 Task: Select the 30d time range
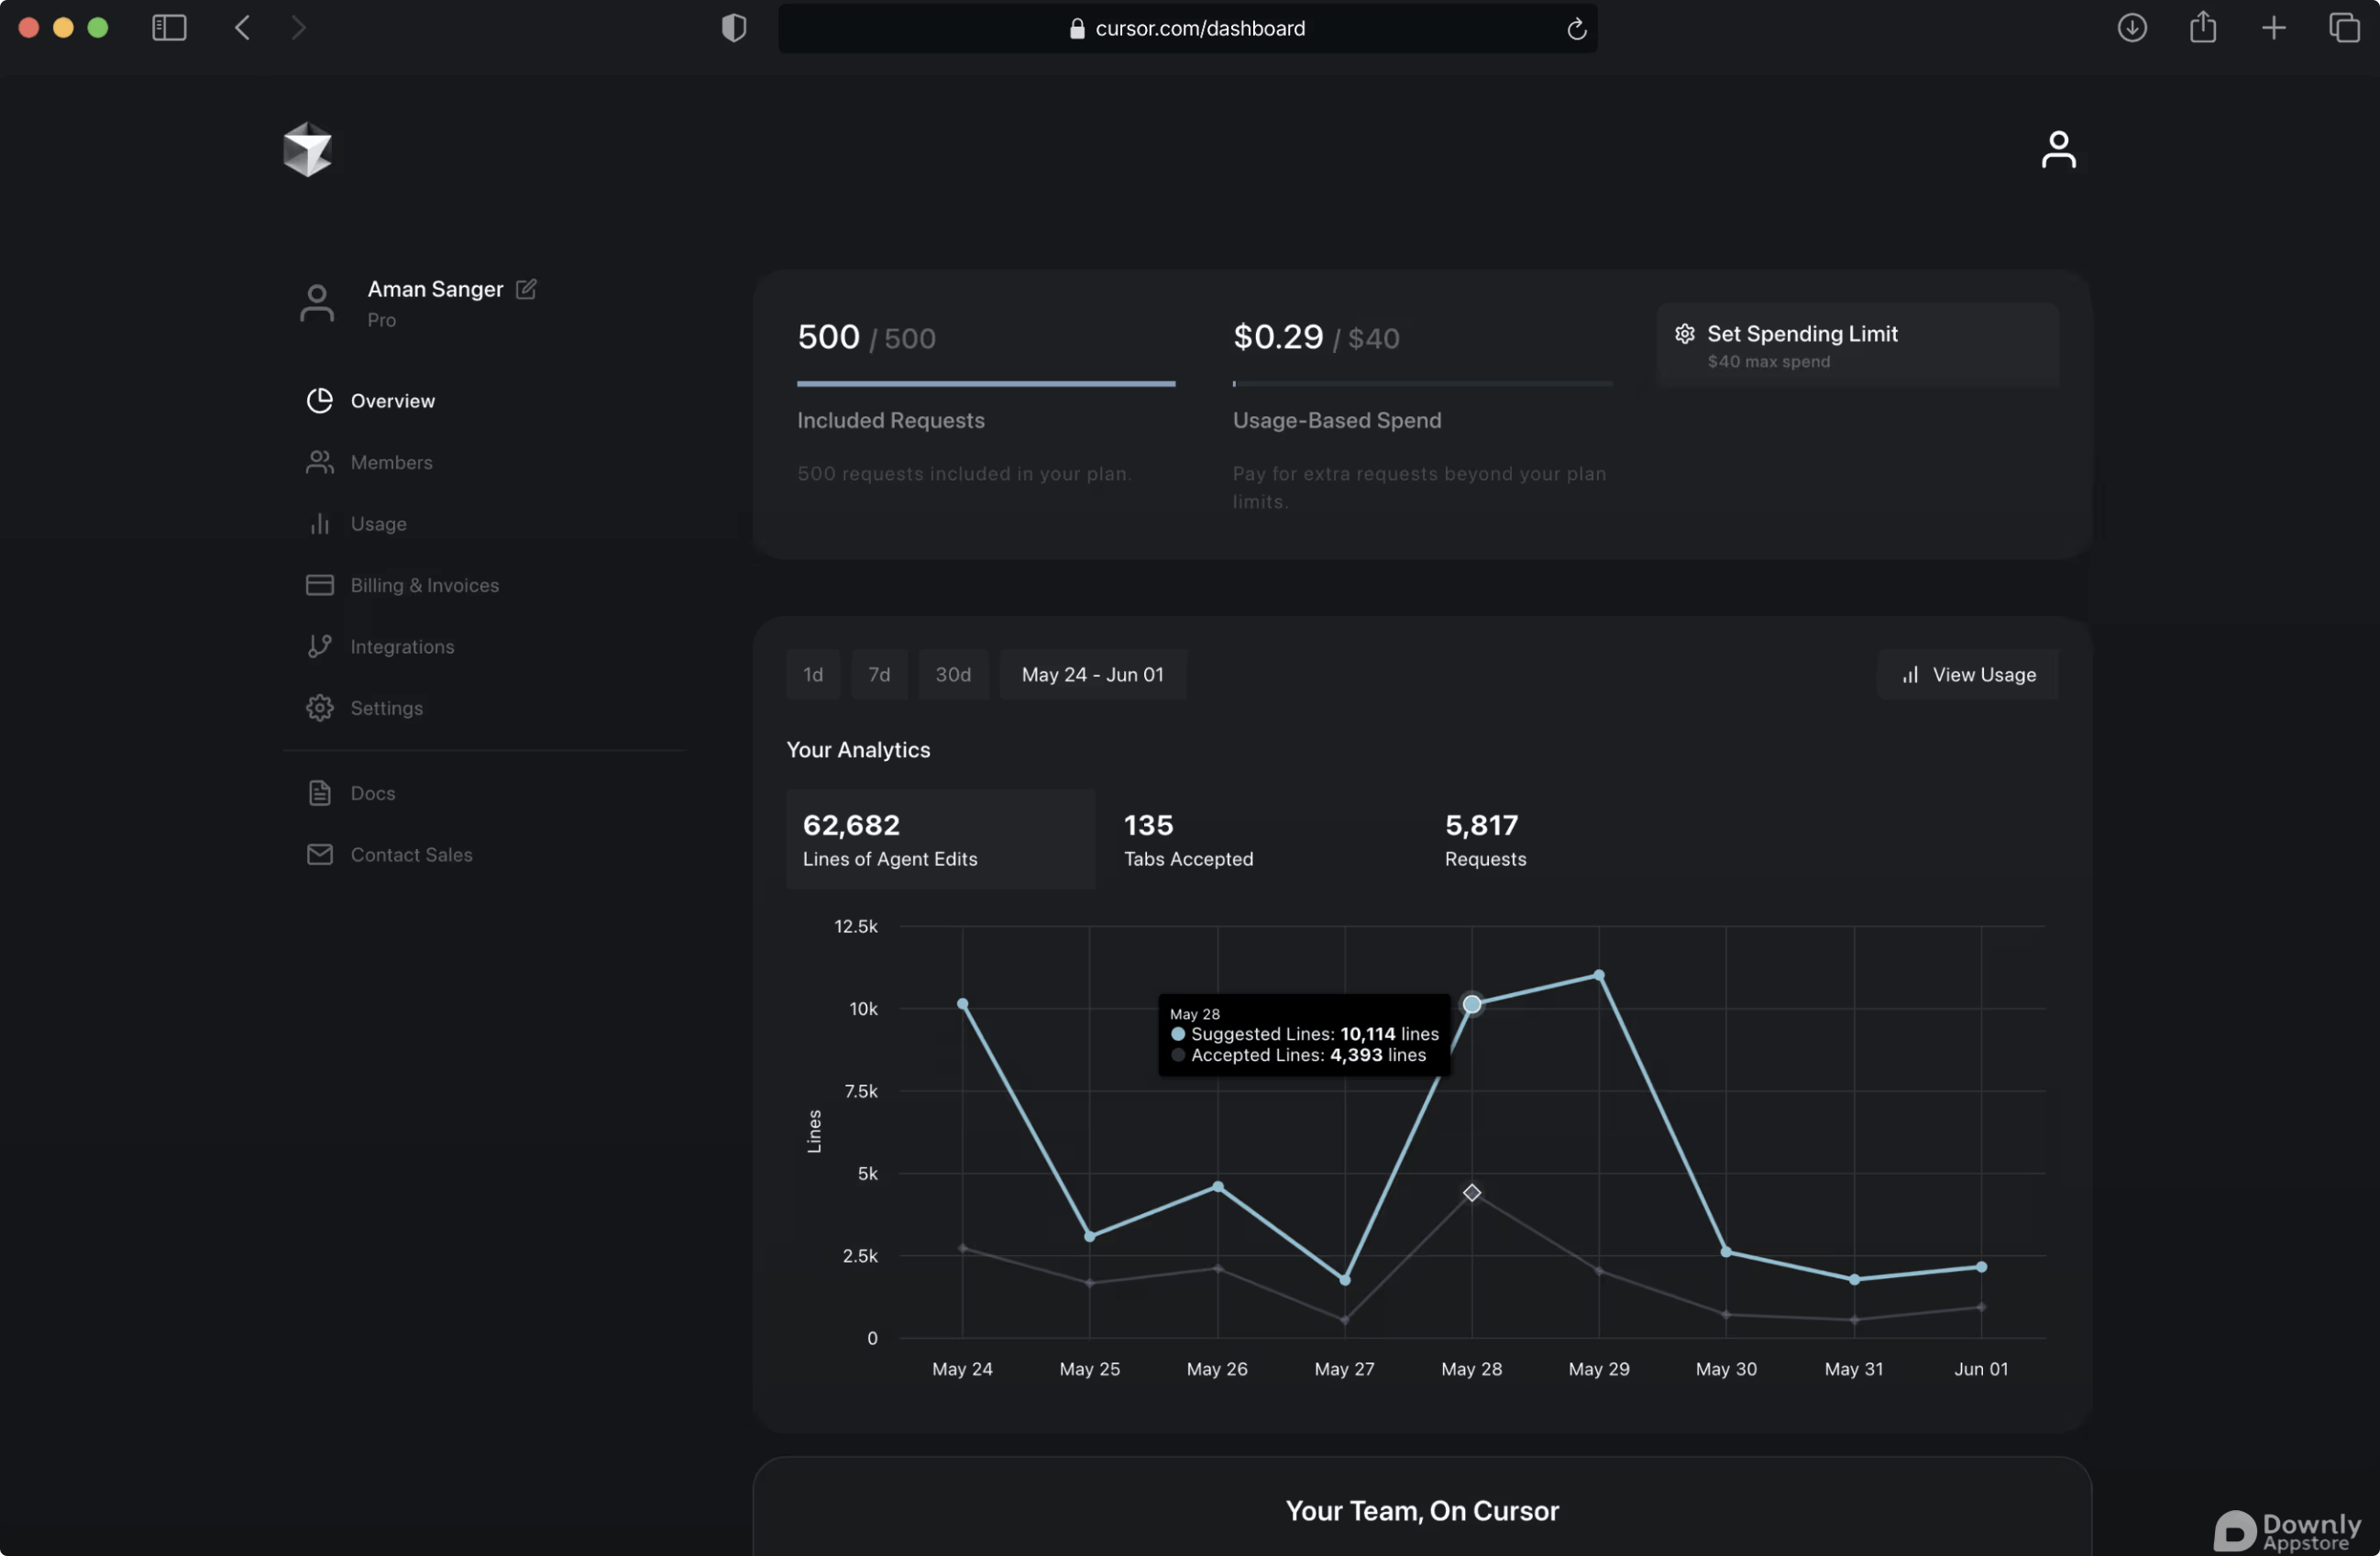(953, 675)
